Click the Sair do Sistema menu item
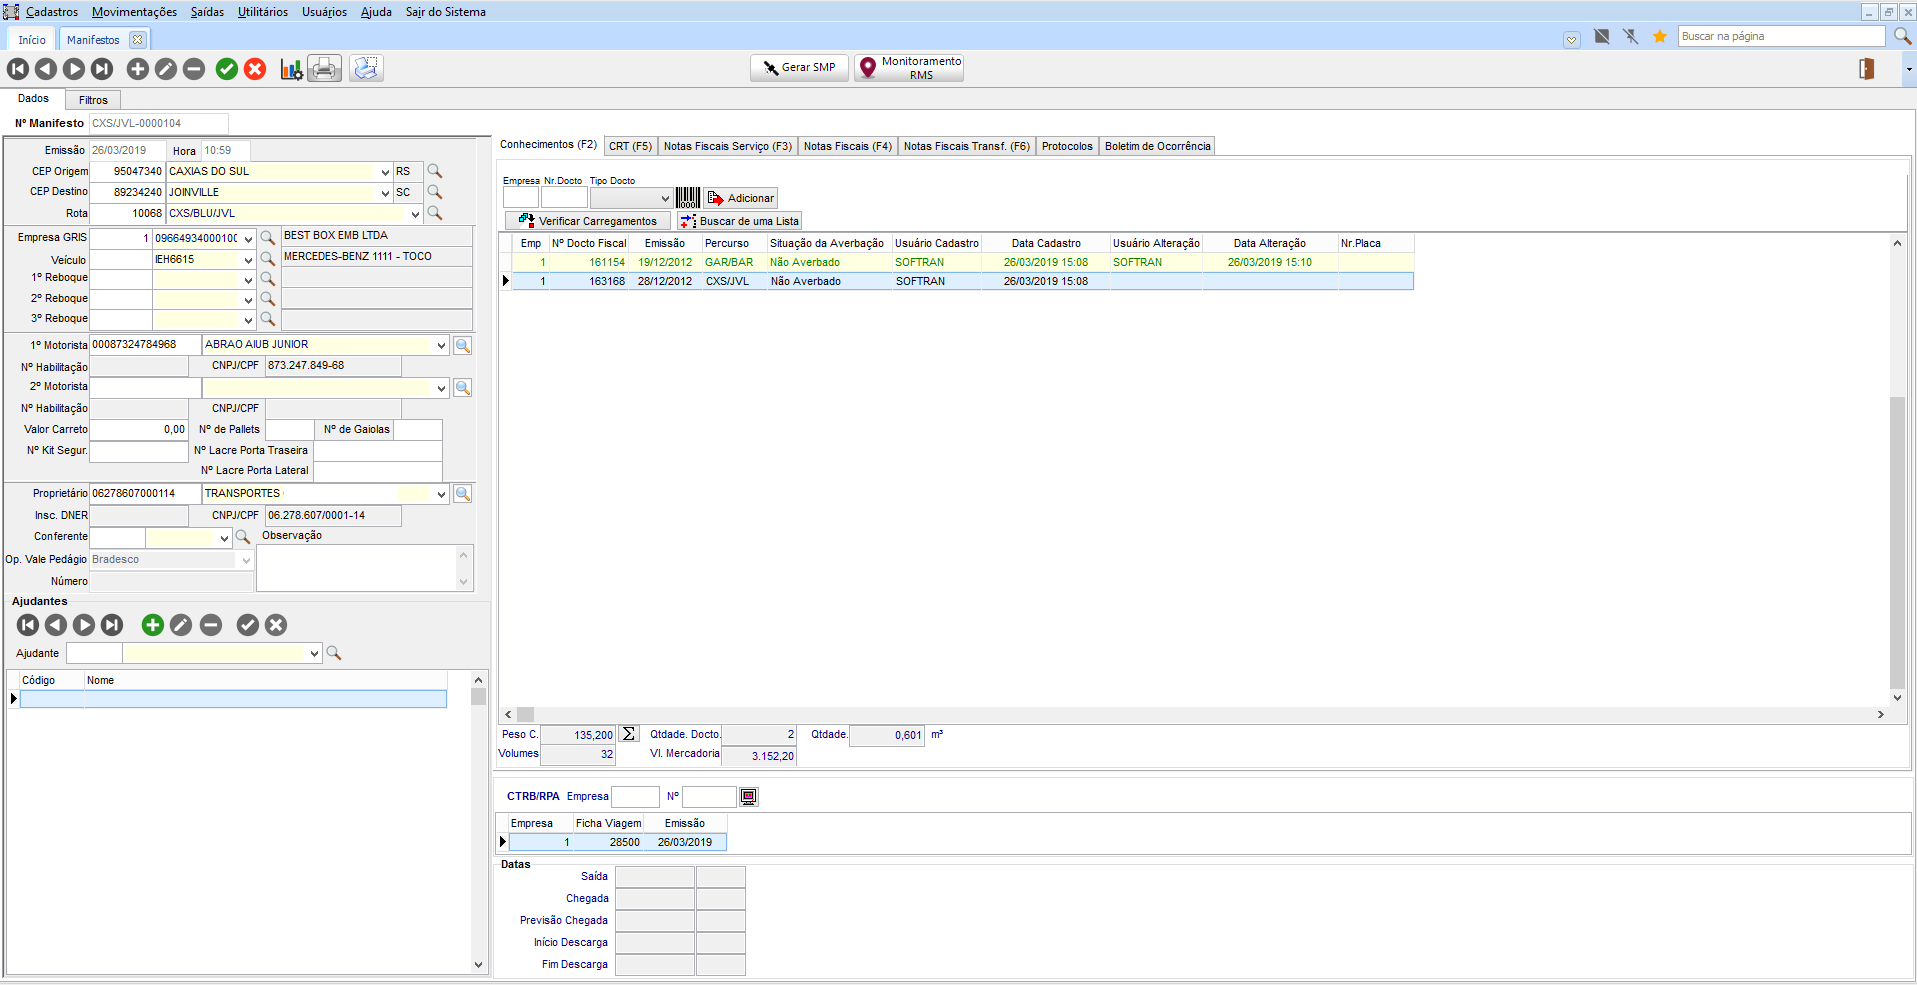 click(x=445, y=12)
